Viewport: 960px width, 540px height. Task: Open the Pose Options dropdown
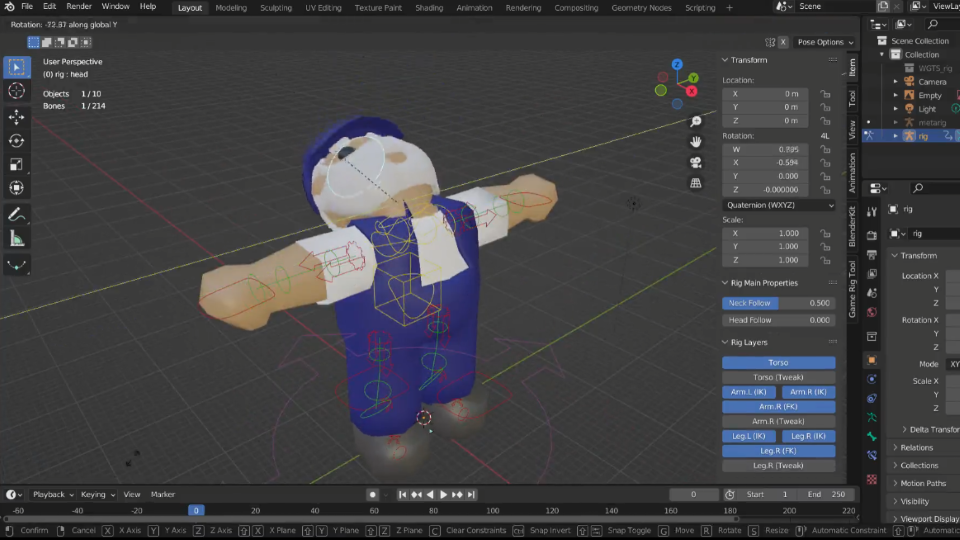click(825, 42)
